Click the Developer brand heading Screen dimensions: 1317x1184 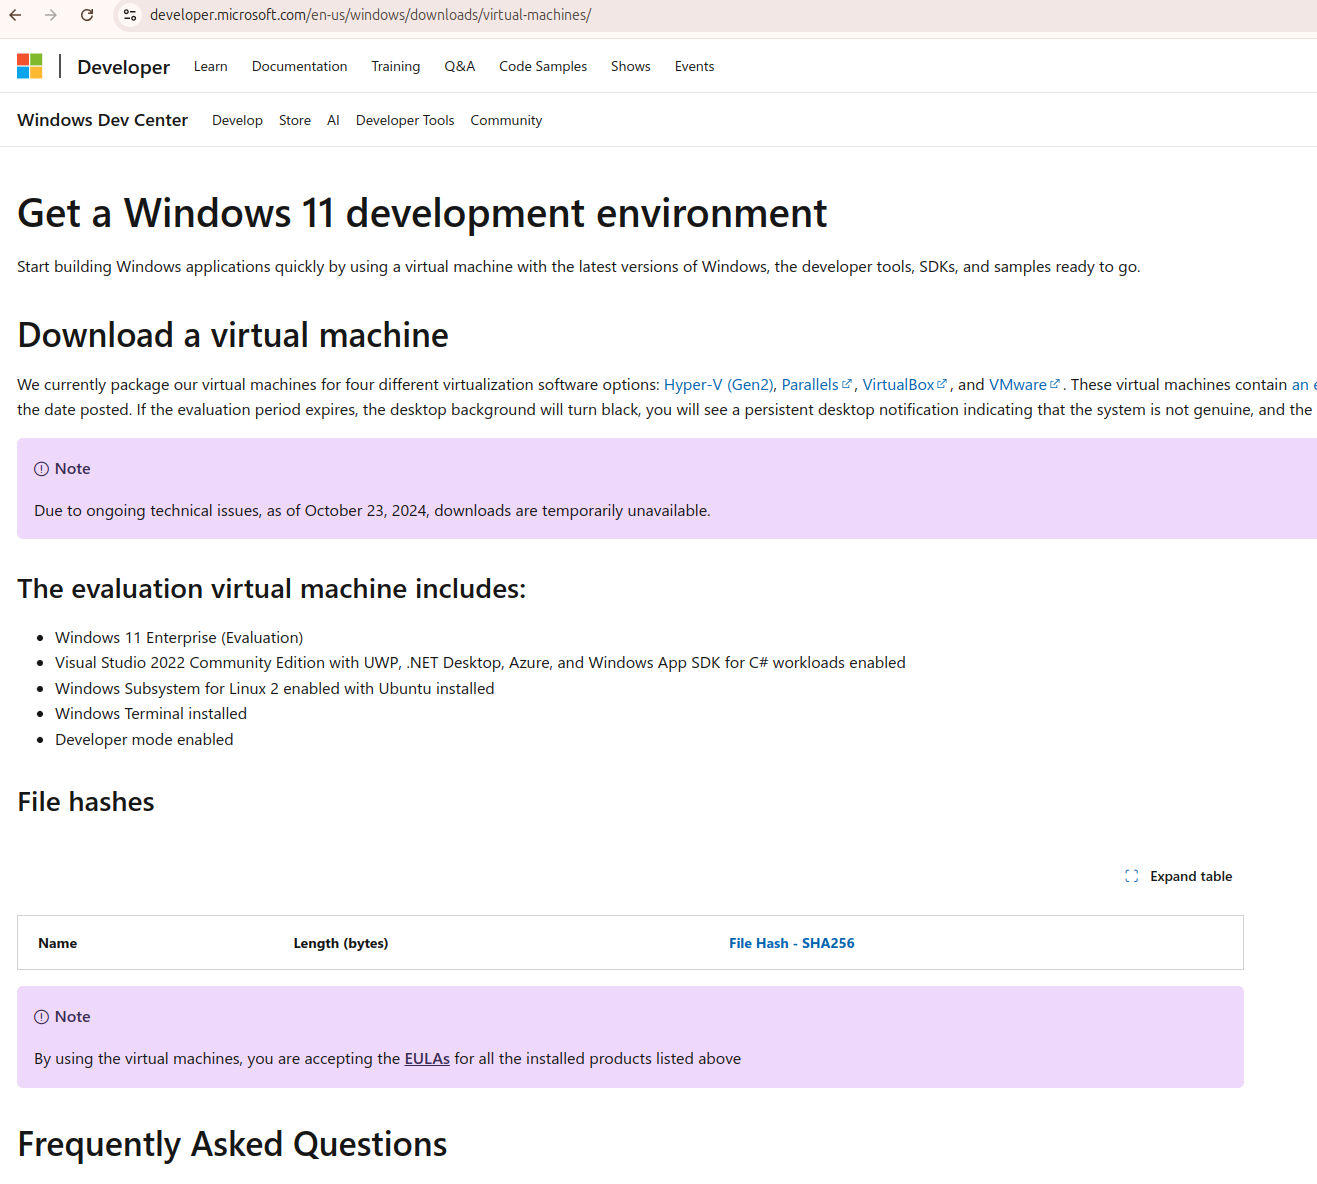[123, 67]
